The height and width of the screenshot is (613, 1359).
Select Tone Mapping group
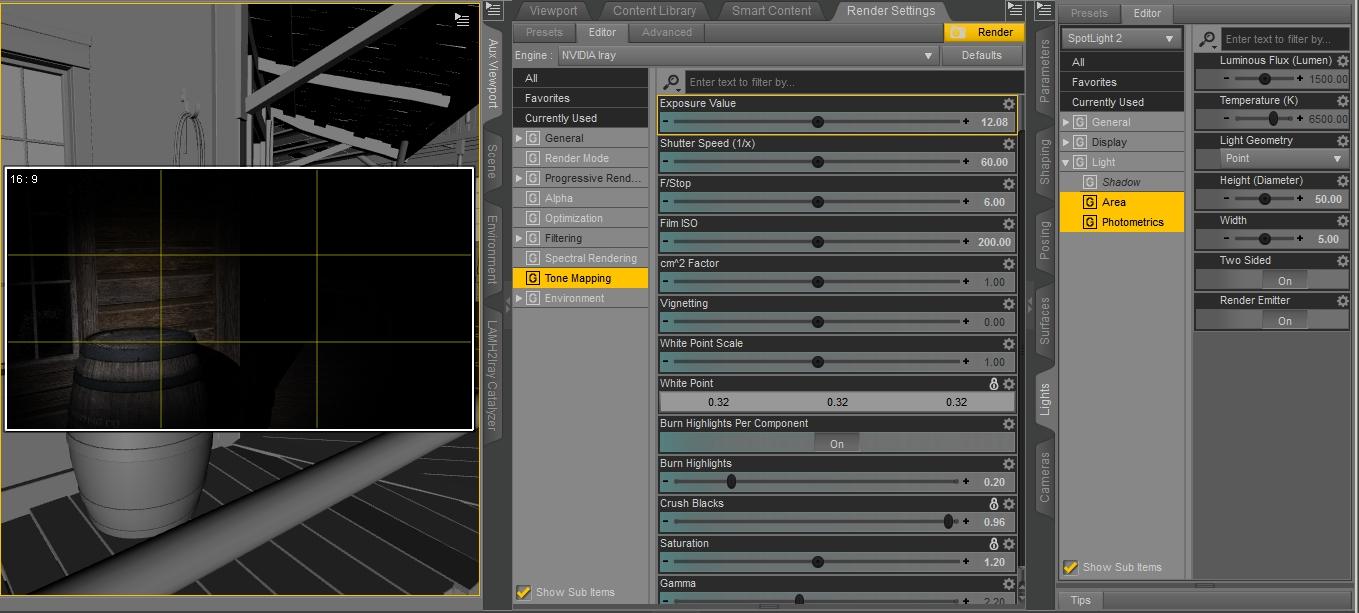[581, 278]
